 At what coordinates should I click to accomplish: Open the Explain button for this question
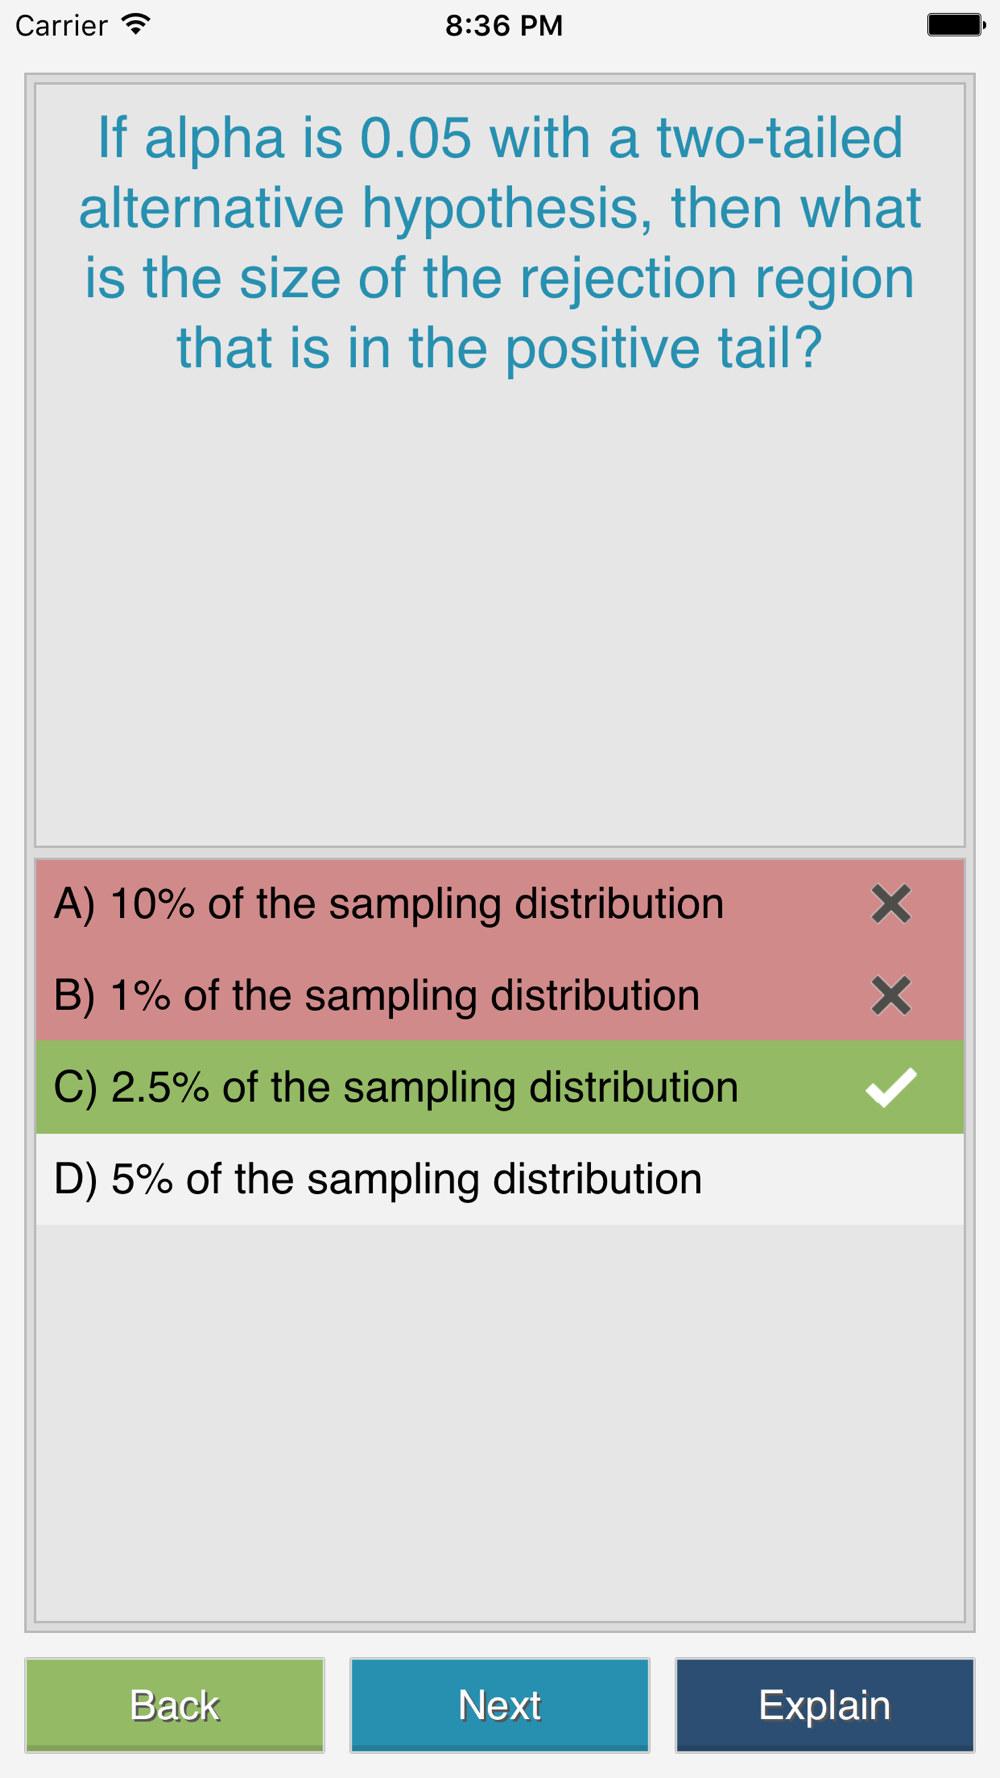pyautogui.click(x=825, y=1705)
